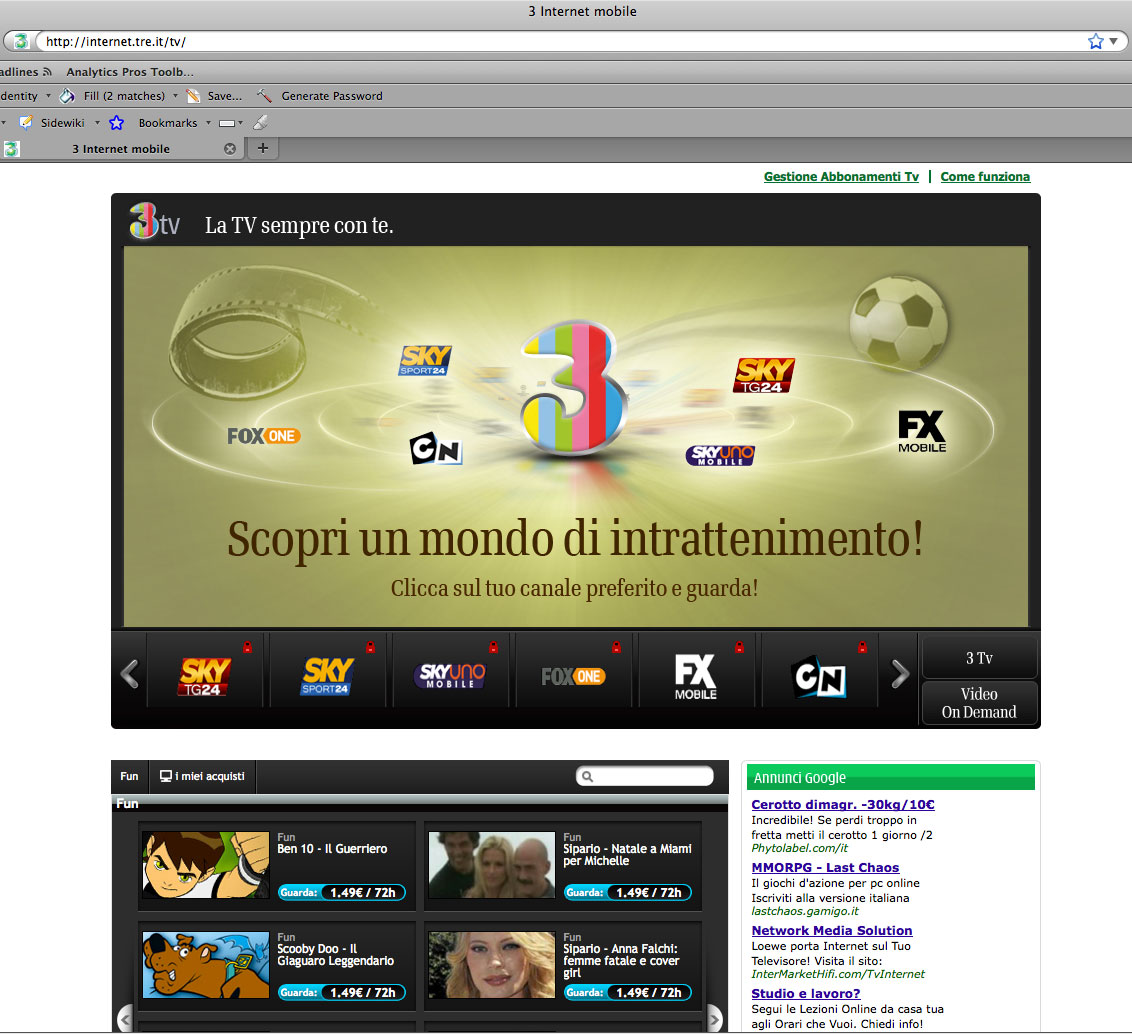This screenshot has height=1034, width=1132.
Task: Click the Sky TG24 logo in the banner
Action: pos(764,375)
